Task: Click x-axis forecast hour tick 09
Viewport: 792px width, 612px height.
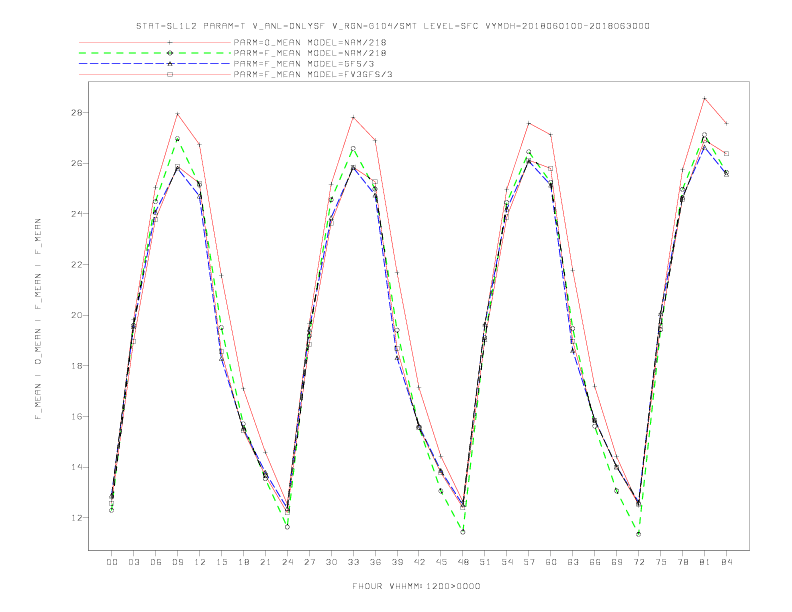Action: (177, 562)
